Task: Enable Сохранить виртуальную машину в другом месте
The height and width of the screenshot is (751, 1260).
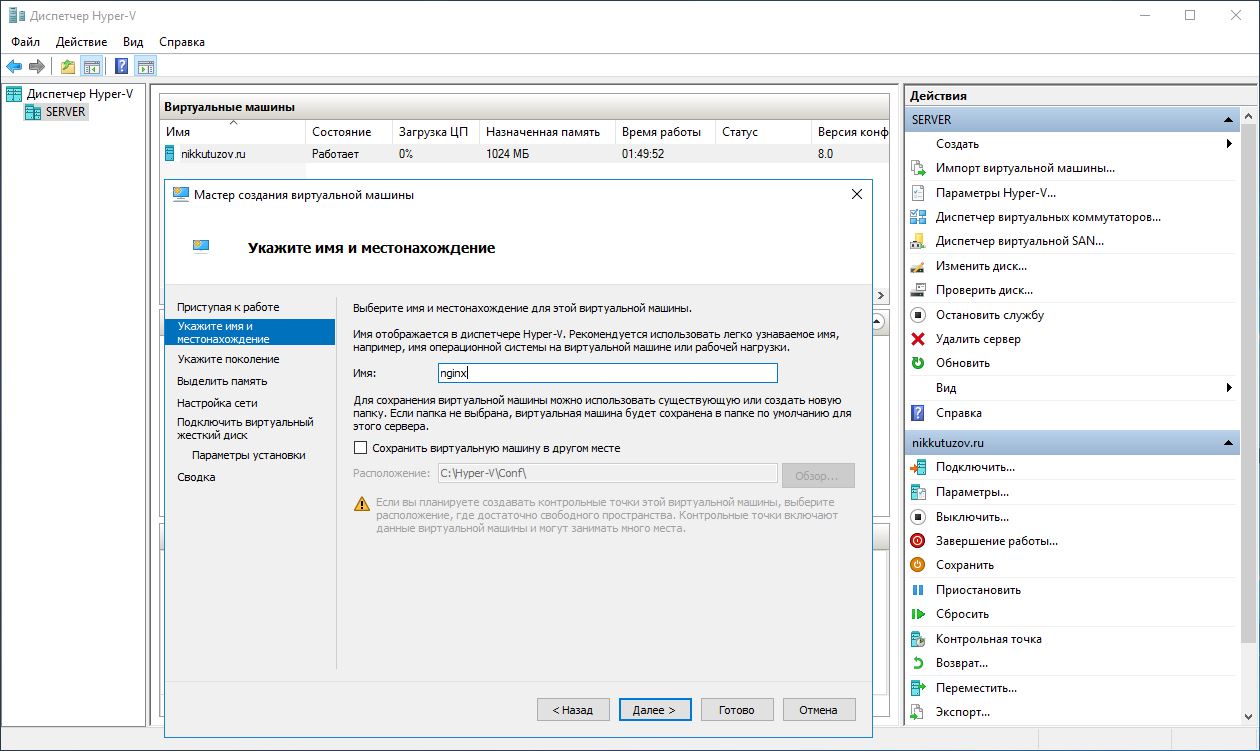Action: point(361,448)
